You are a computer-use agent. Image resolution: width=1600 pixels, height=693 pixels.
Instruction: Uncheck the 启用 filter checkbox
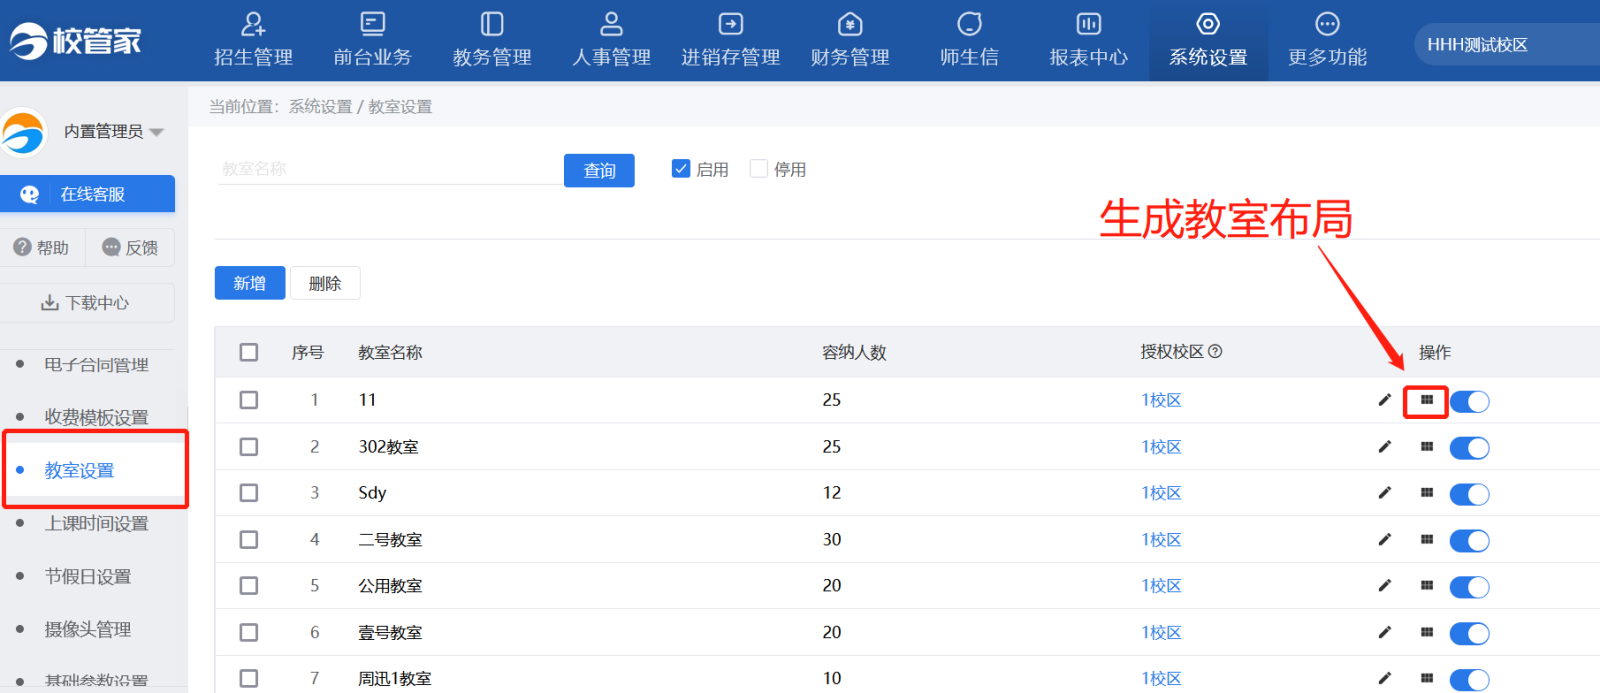tap(681, 169)
